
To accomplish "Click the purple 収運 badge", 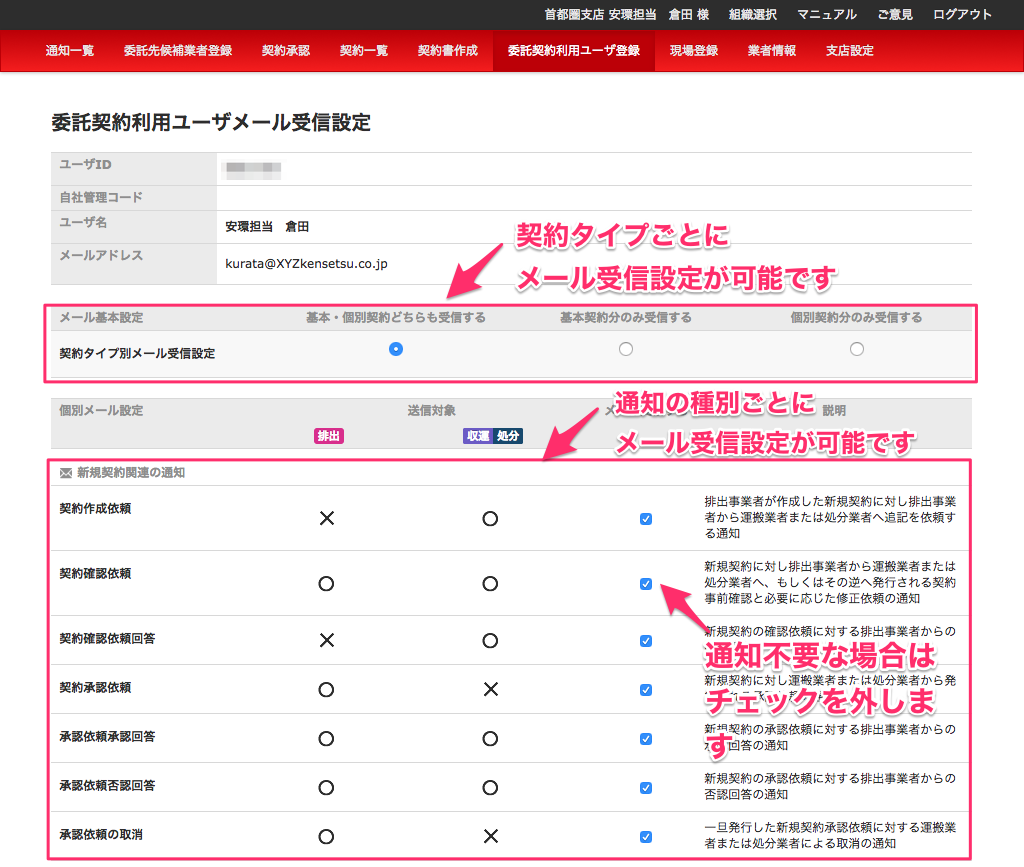I will [477, 436].
